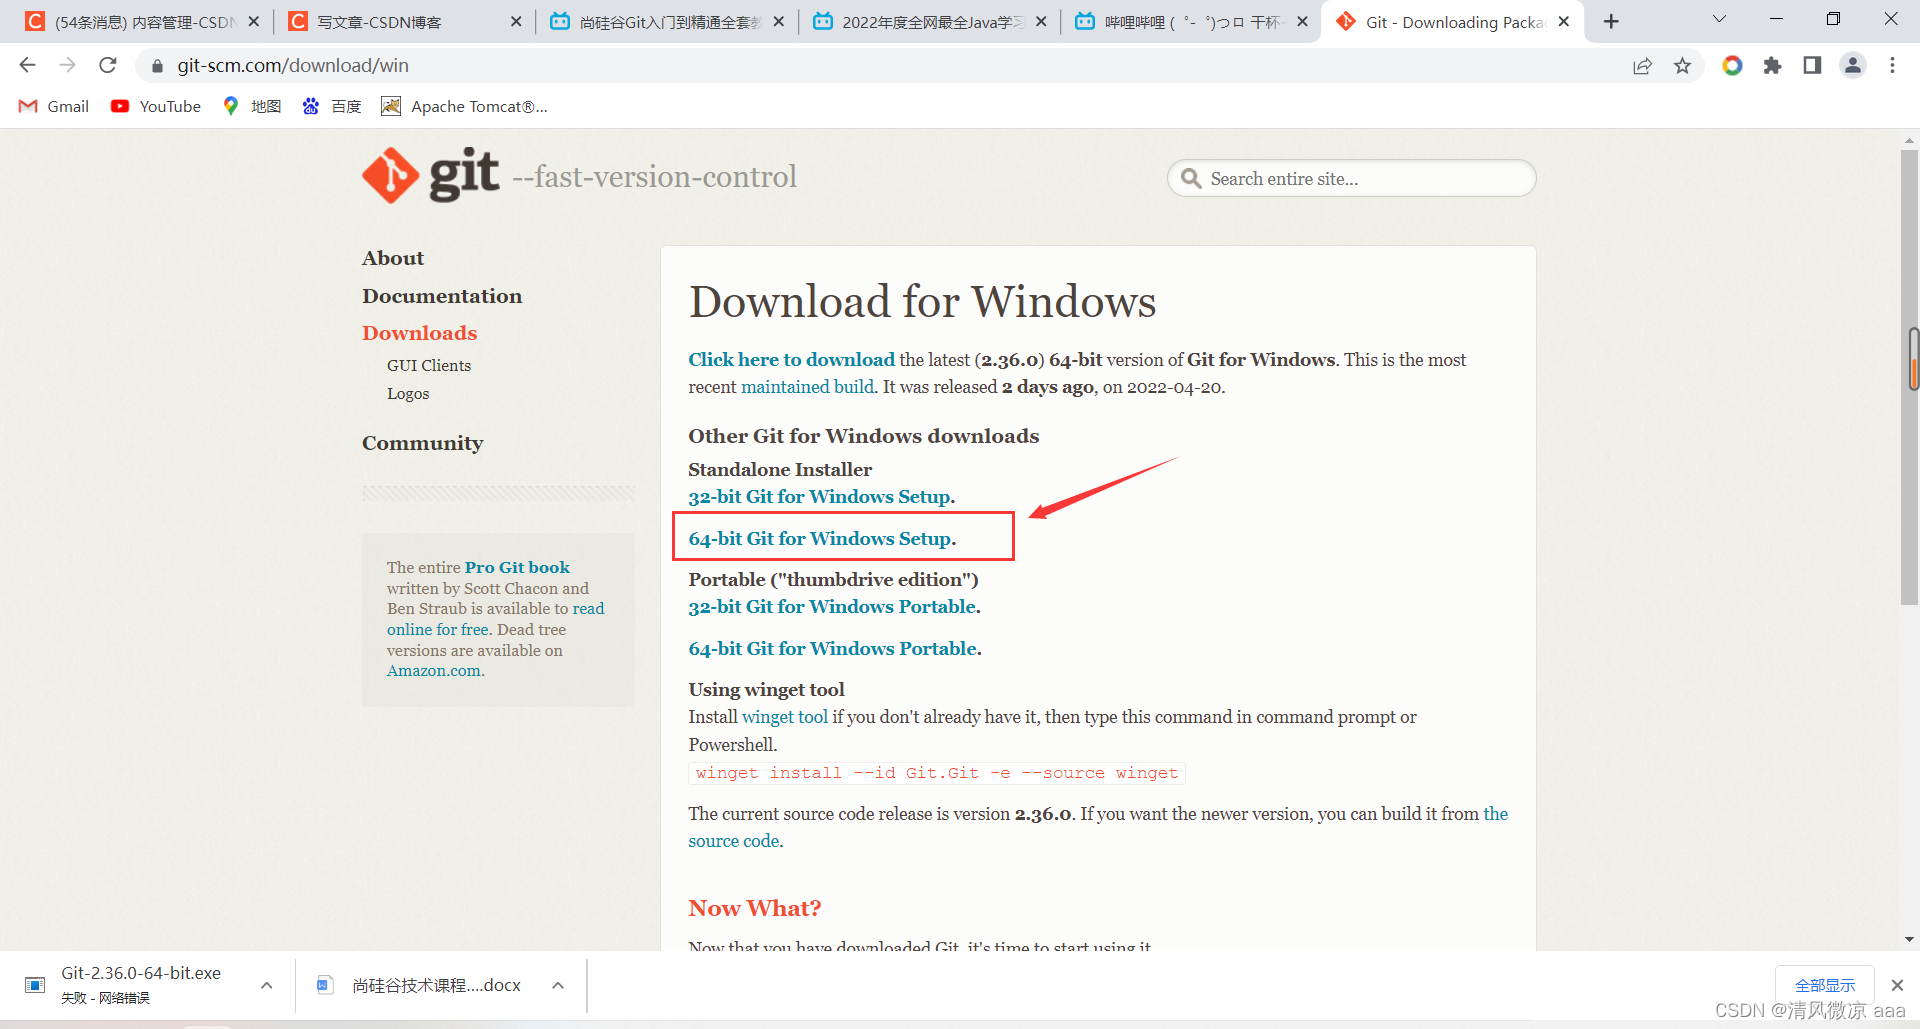Viewport: 1920px width, 1029px height.
Task: Click the scrollbar down arrow
Action: click(x=1909, y=940)
